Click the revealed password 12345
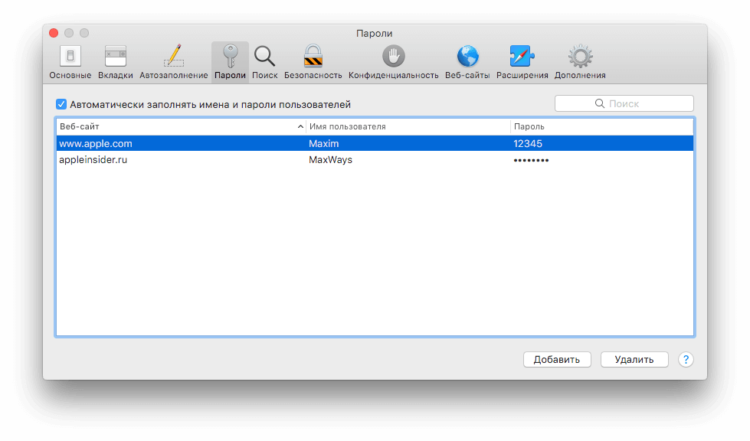 point(528,143)
